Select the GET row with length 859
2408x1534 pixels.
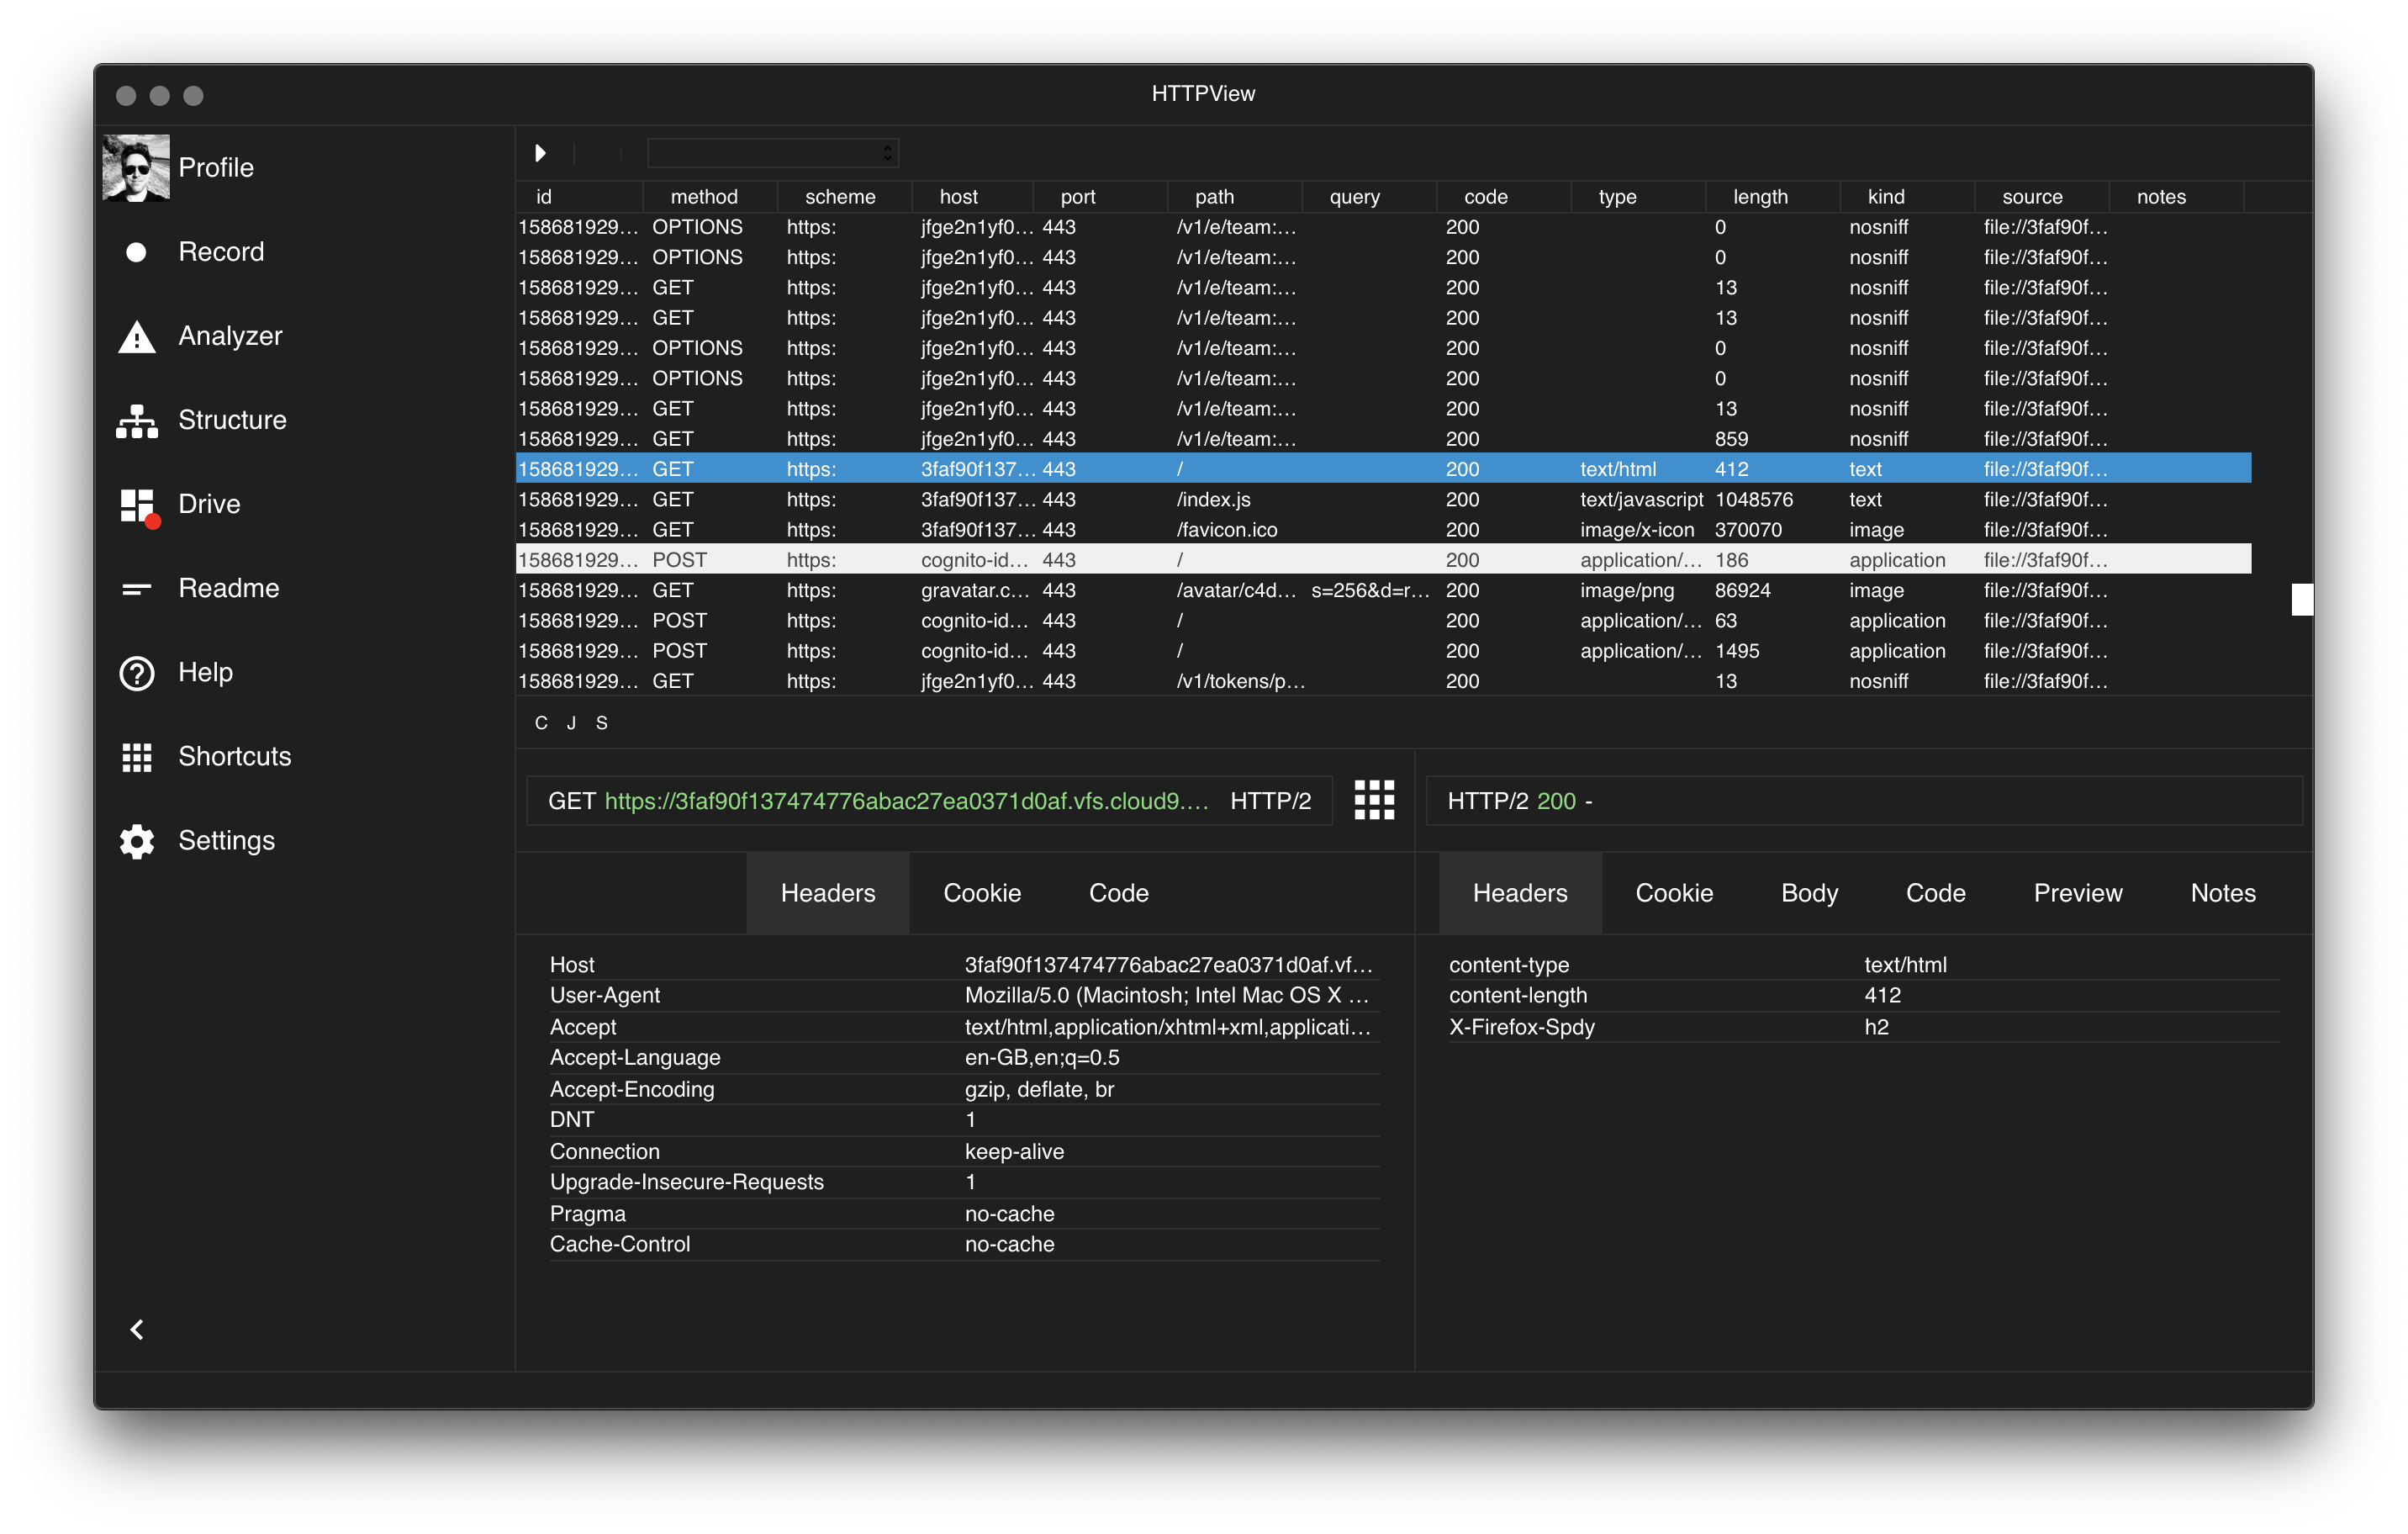click(1383, 439)
